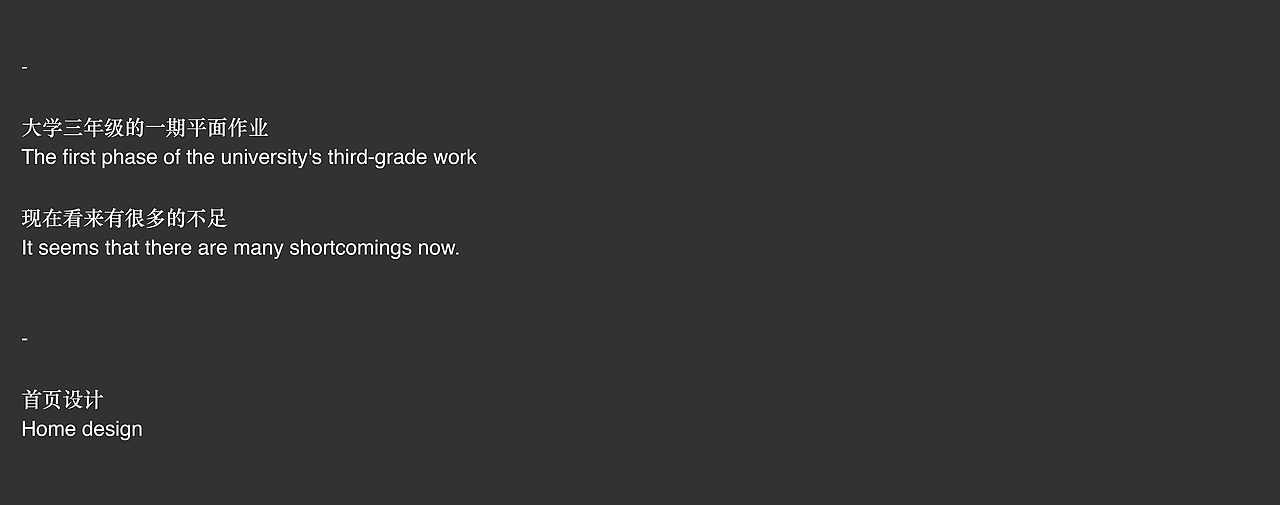Click the word "third-grade"
Image resolution: width=1280 pixels, height=505 pixels.
tap(377, 157)
